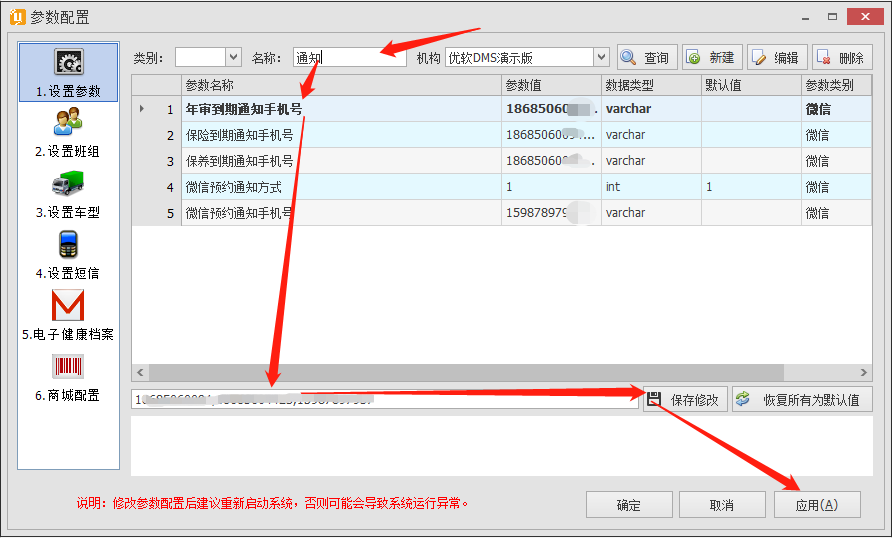The width and height of the screenshot is (892, 538).
Task: Select row 保险到期通知手机号
Action: [x=501, y=135]
